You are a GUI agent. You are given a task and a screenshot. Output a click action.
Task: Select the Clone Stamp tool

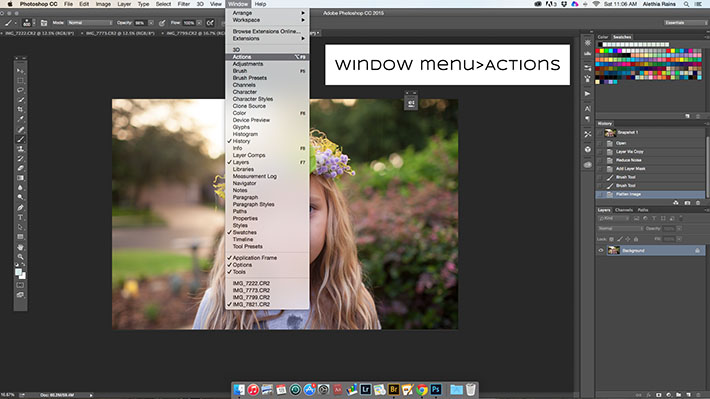[20, 149]
